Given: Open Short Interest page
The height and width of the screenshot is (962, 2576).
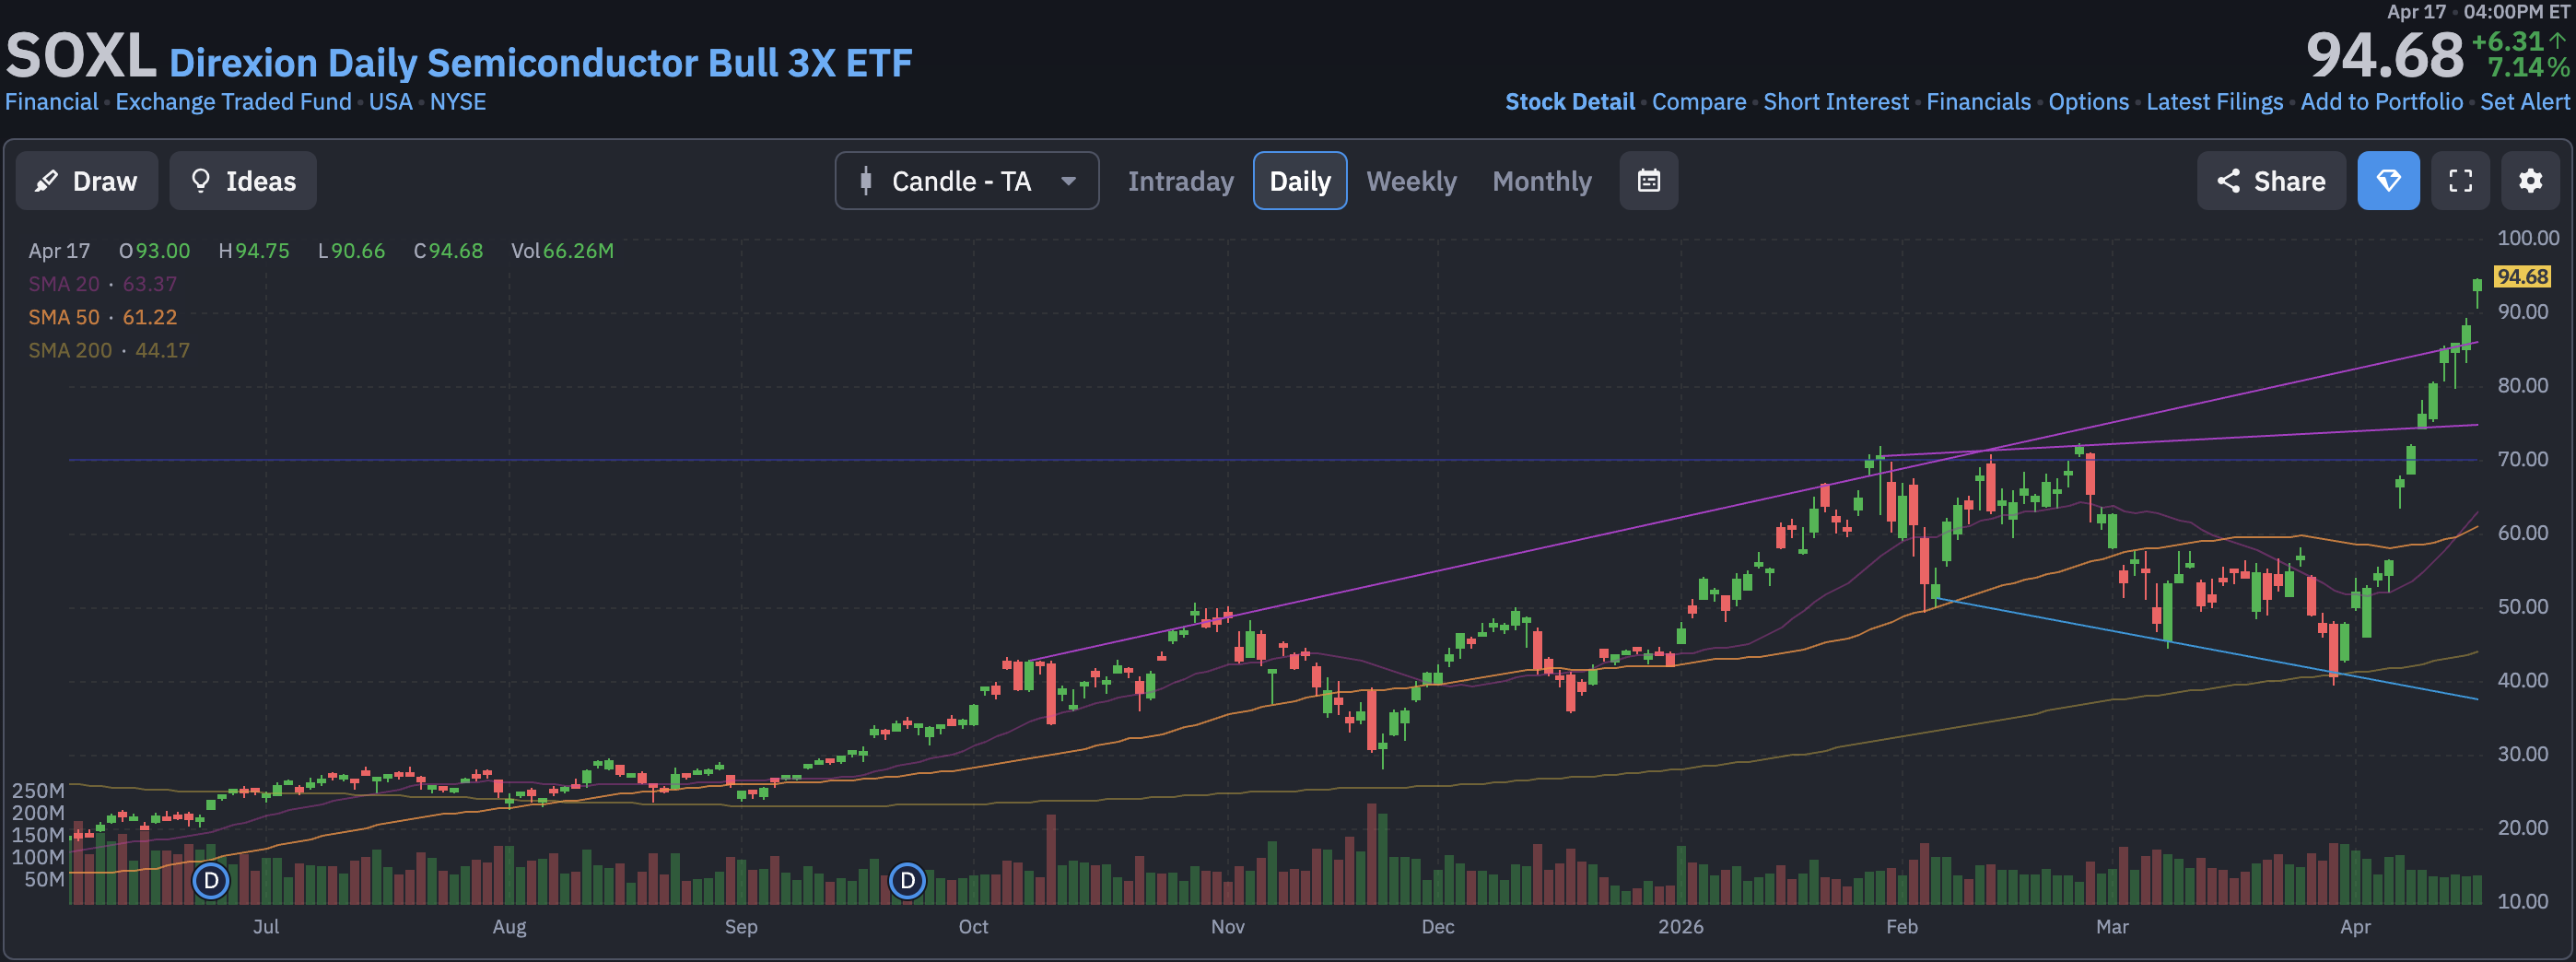Looking at the screenshot, I should coord(1836,102).
